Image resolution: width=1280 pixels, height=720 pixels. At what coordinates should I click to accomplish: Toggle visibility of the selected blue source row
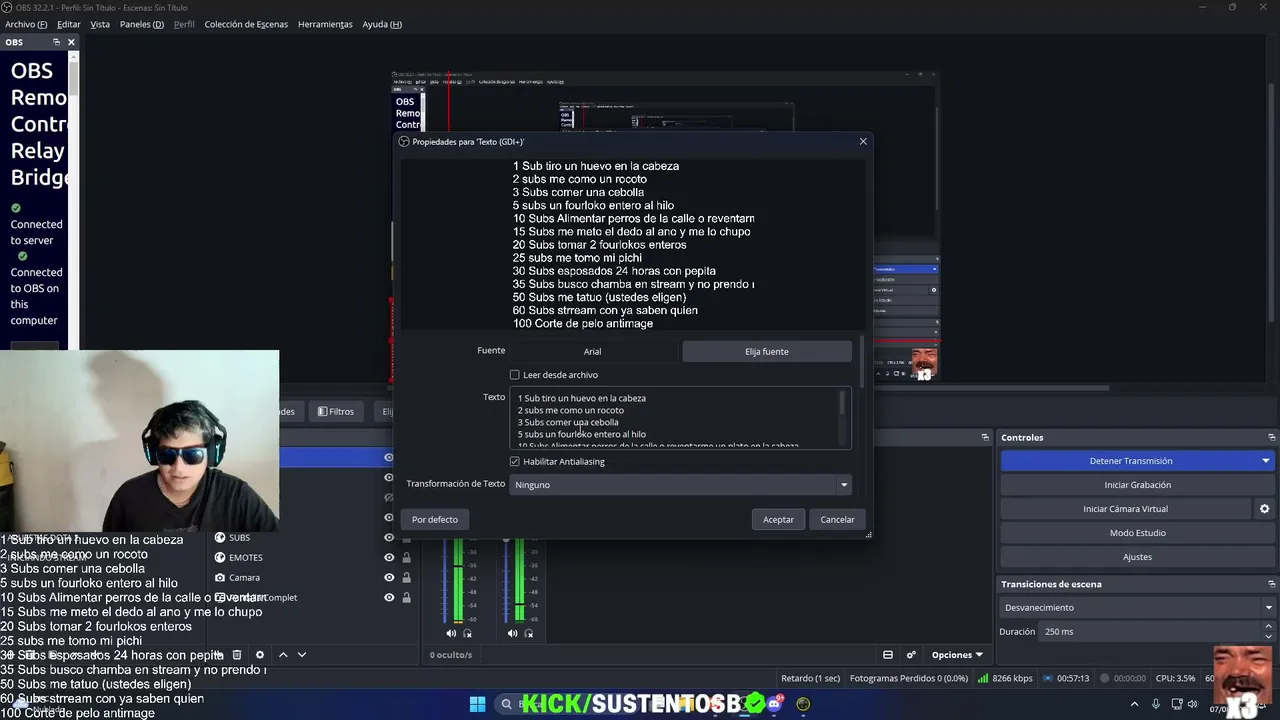click(389, 457)
